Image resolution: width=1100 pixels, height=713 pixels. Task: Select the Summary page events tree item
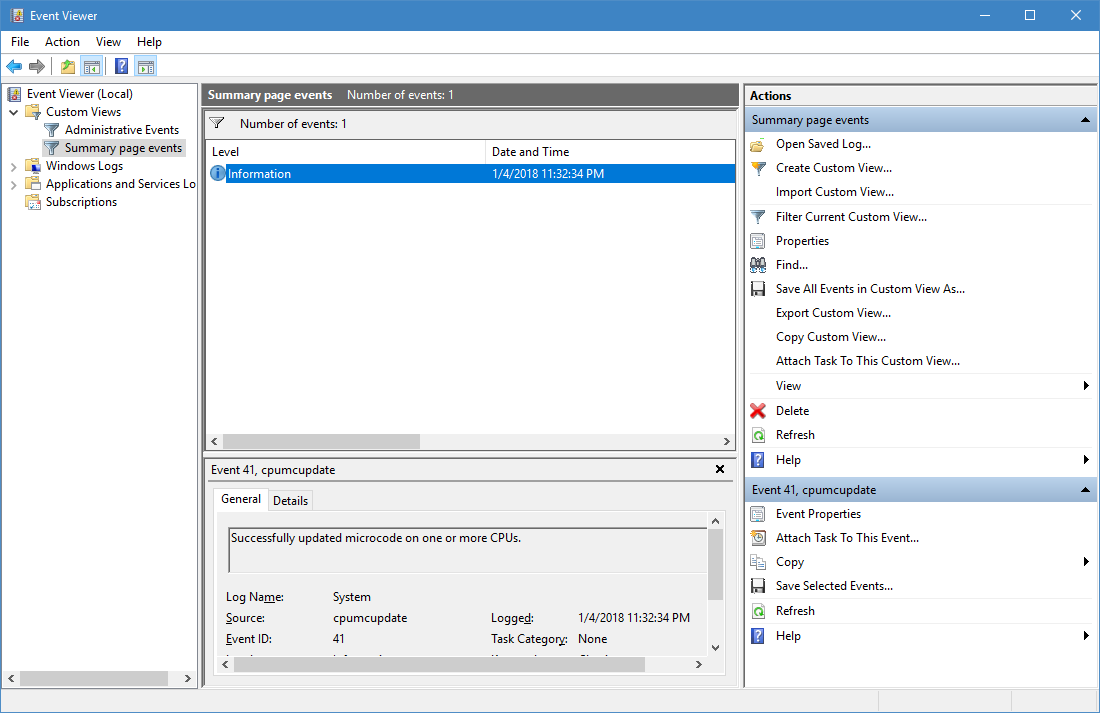point(123,148)
